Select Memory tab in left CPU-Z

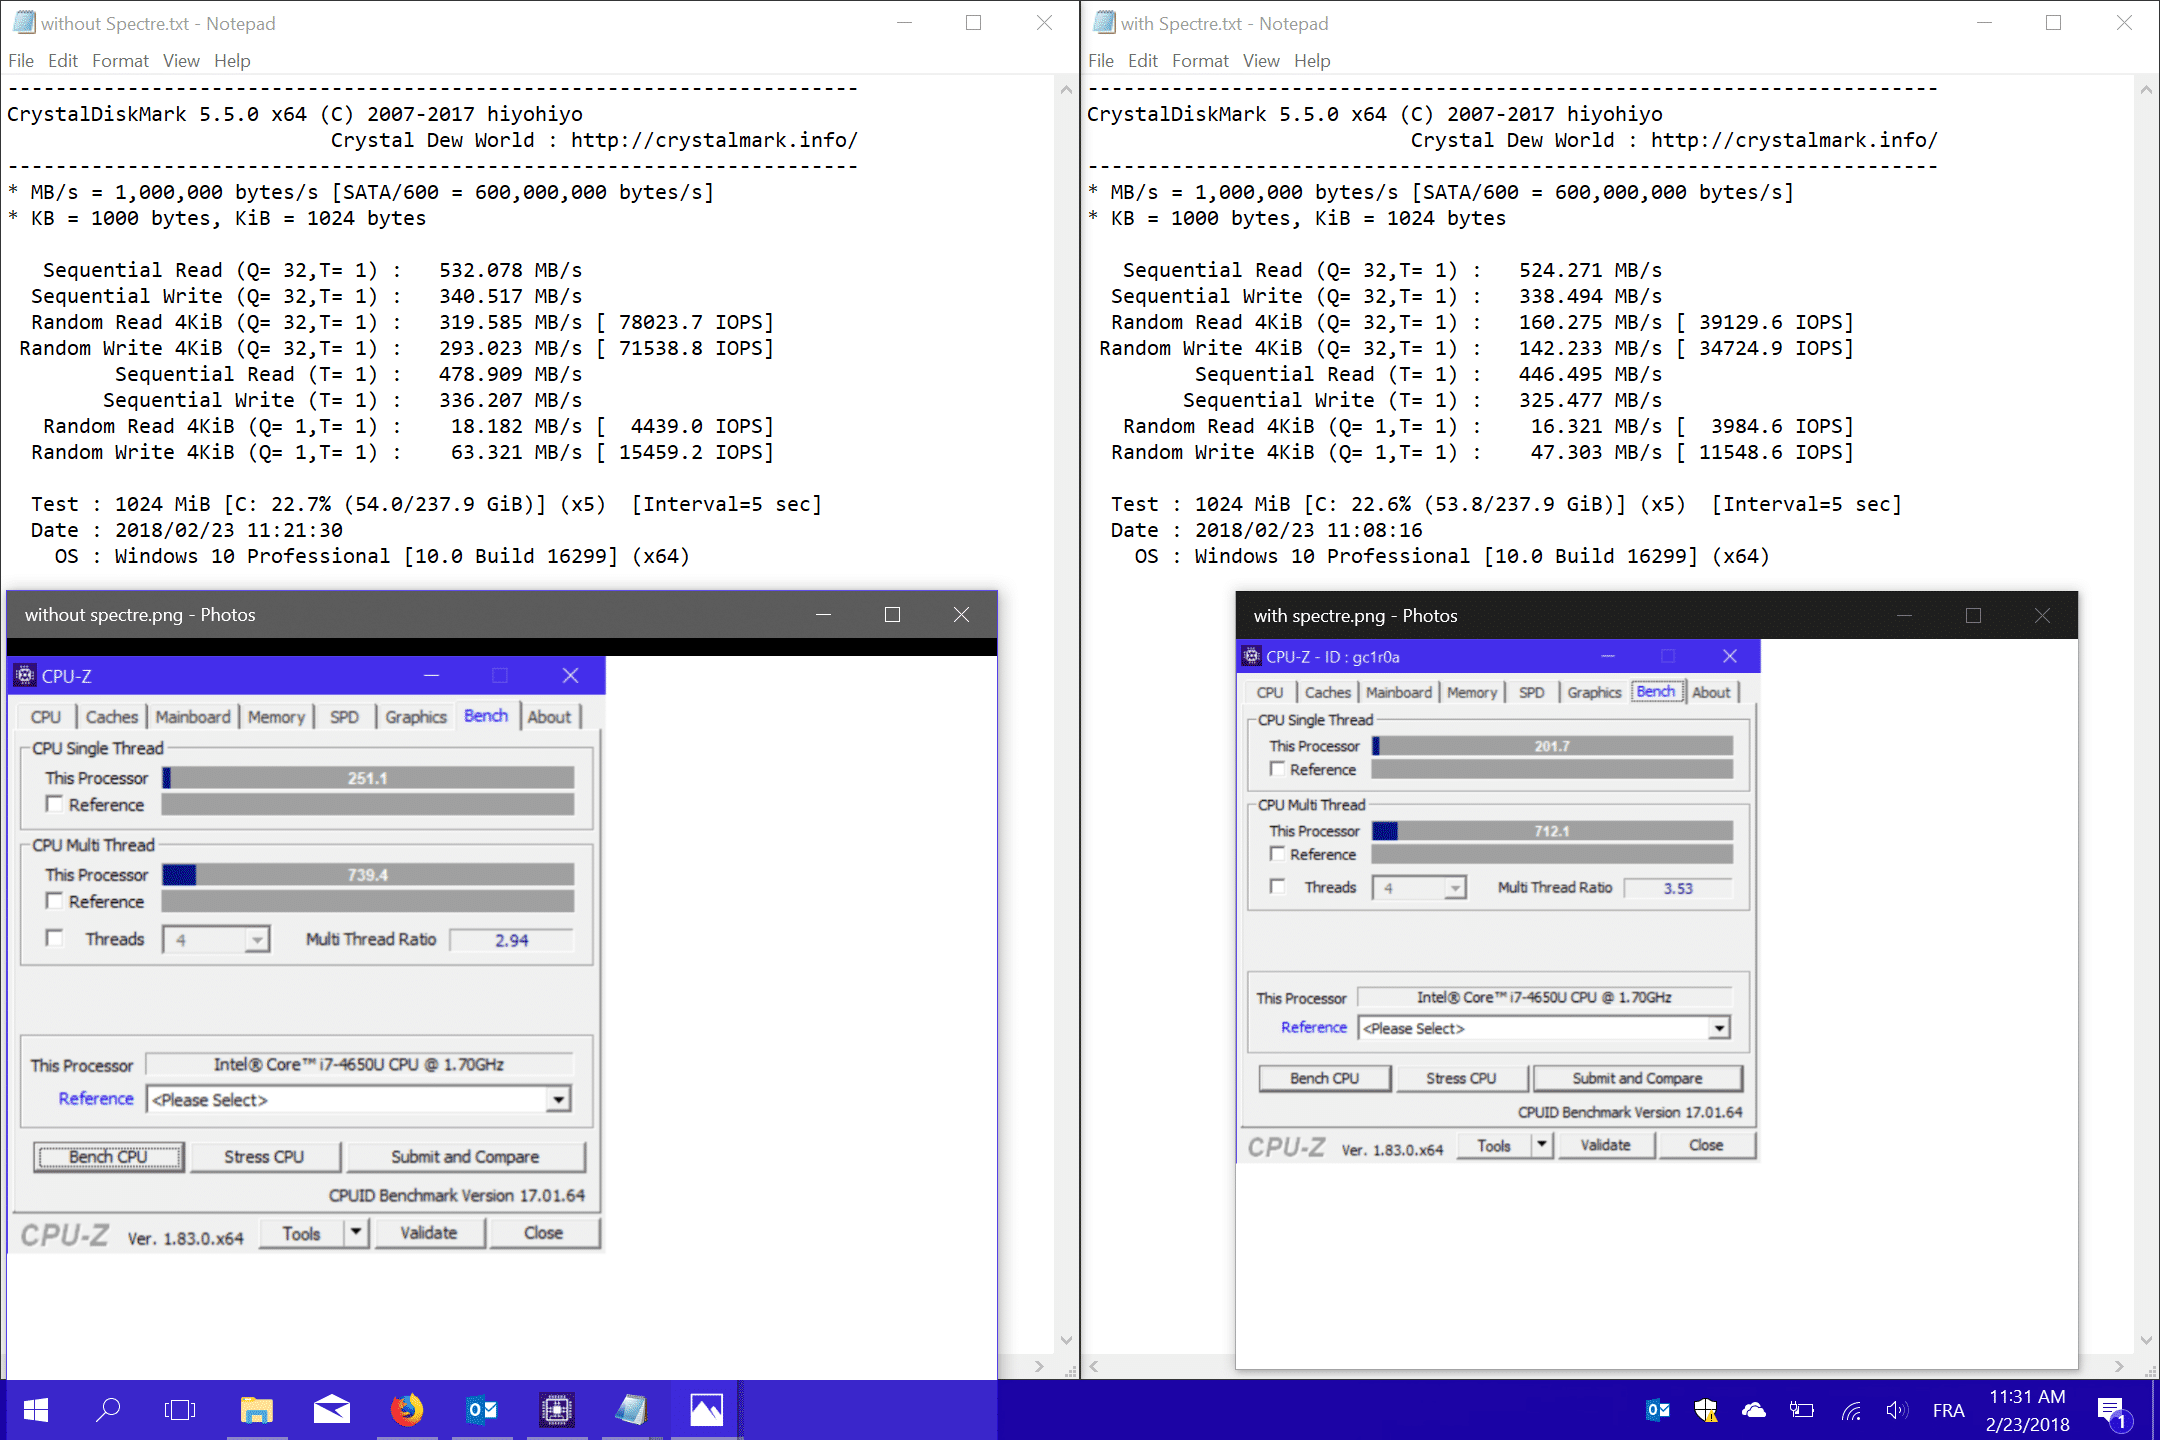(x=276, y=716)
